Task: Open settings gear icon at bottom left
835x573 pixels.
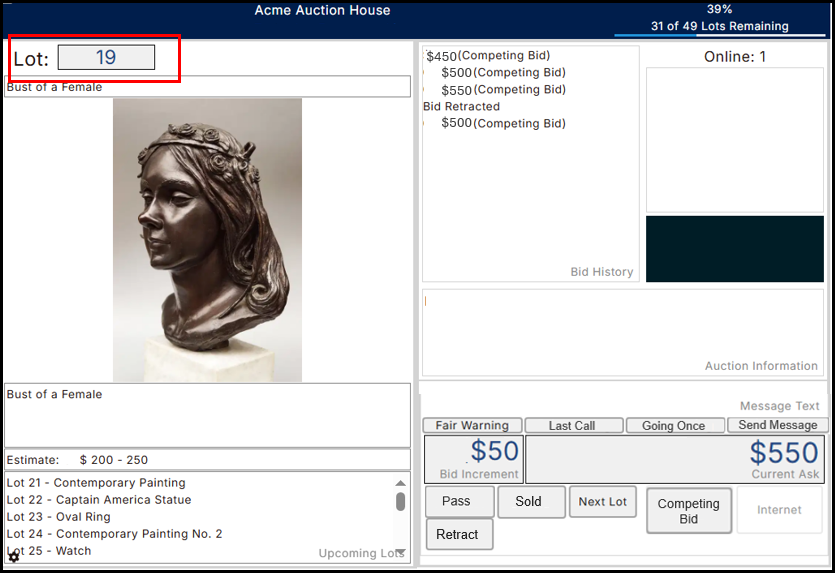Action: coord(14,557)
